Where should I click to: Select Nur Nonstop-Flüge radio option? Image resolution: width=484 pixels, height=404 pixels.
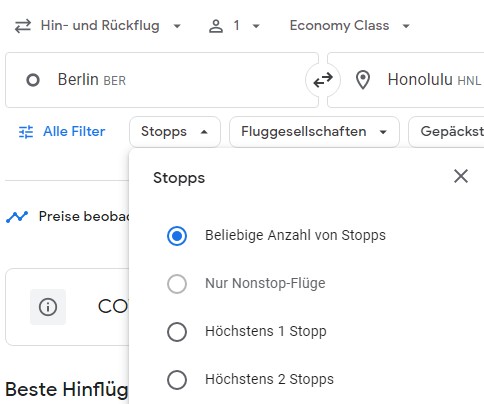coord(177,284)
